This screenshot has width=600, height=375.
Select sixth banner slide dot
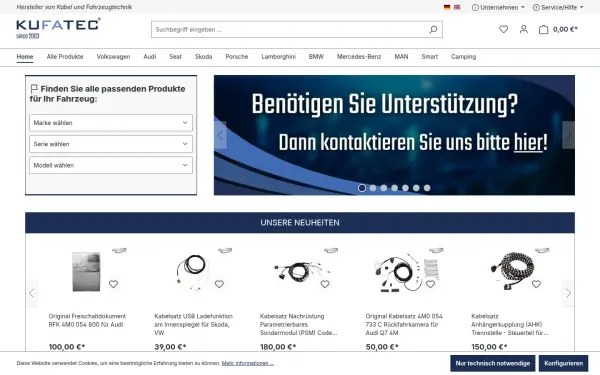[416, 188]
